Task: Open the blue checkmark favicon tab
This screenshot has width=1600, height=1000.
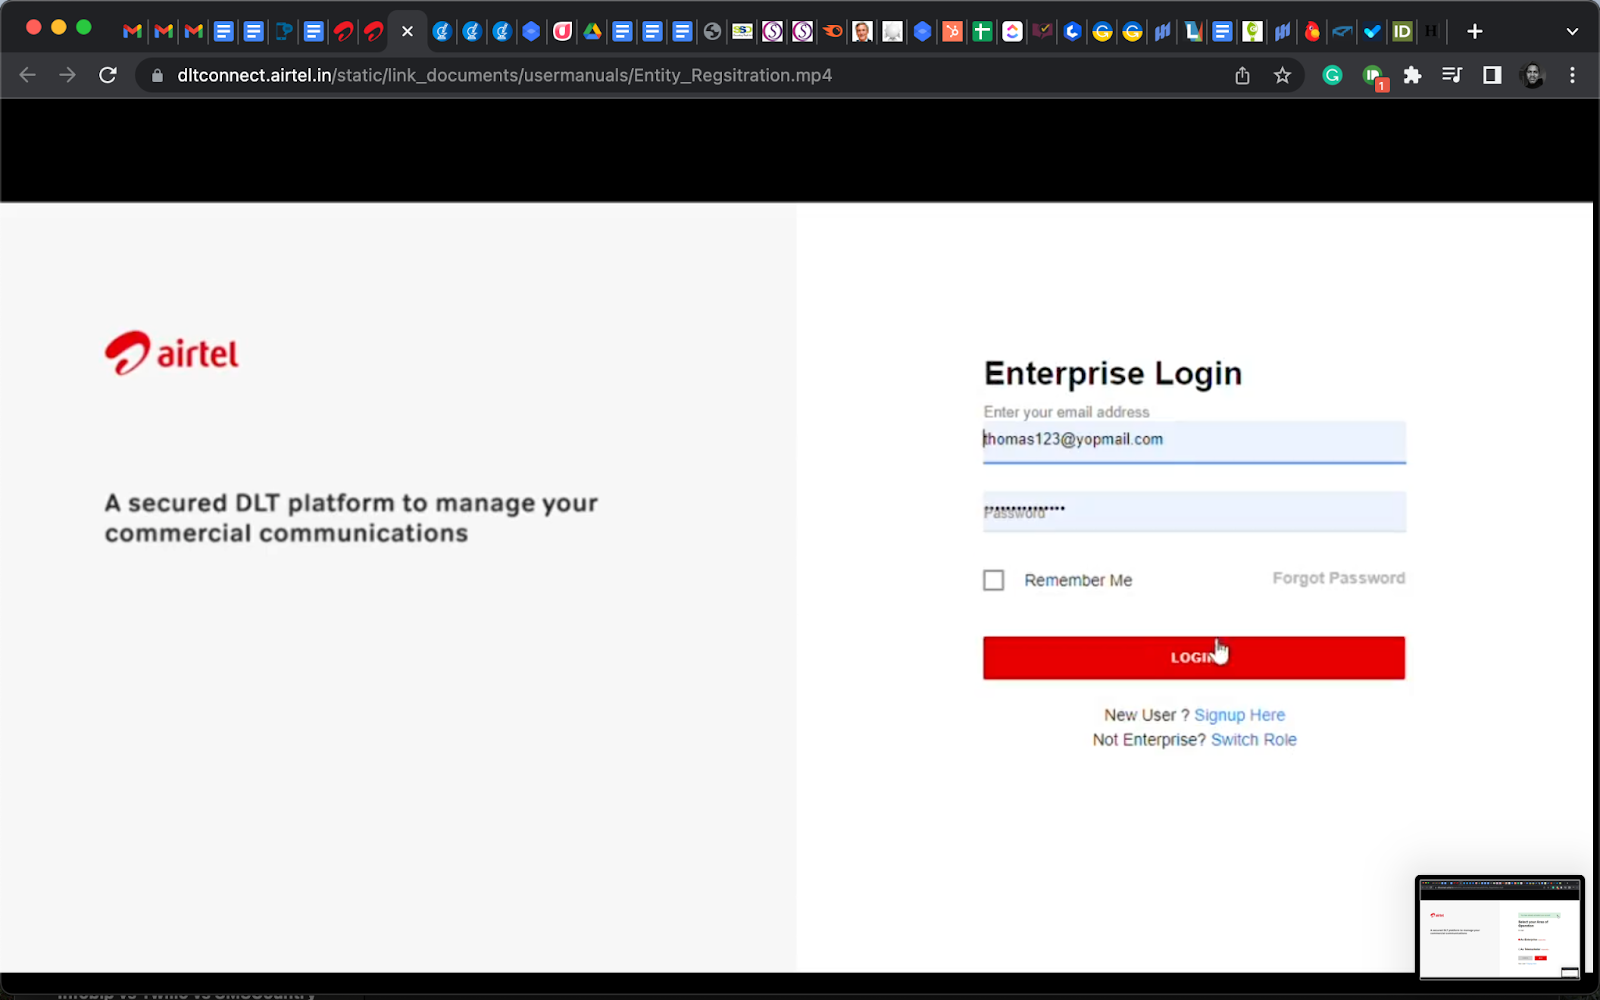Action: click(x=1372, y=32)
